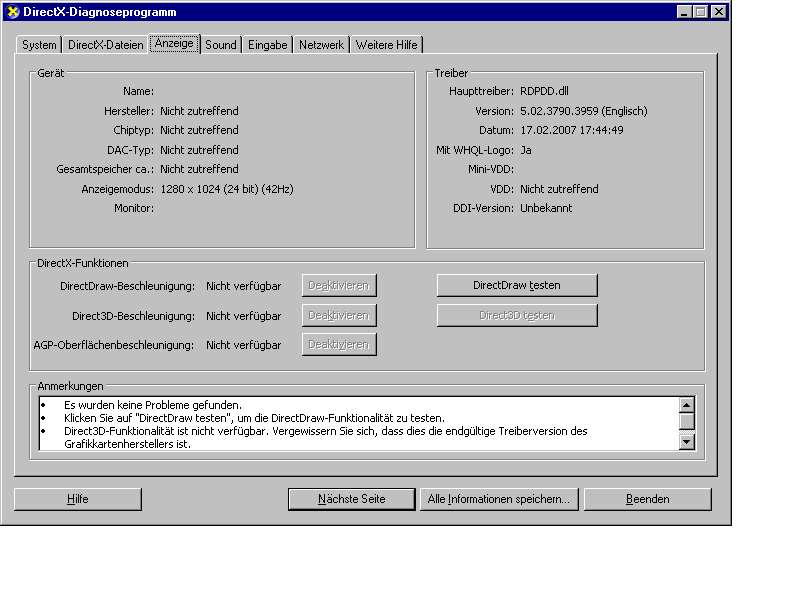The width and height of the screenshot is (800, 600).
Task: Click Nicht verfügbar beside Direct3D-Beschleunigung
Action: tap(243, 316)
